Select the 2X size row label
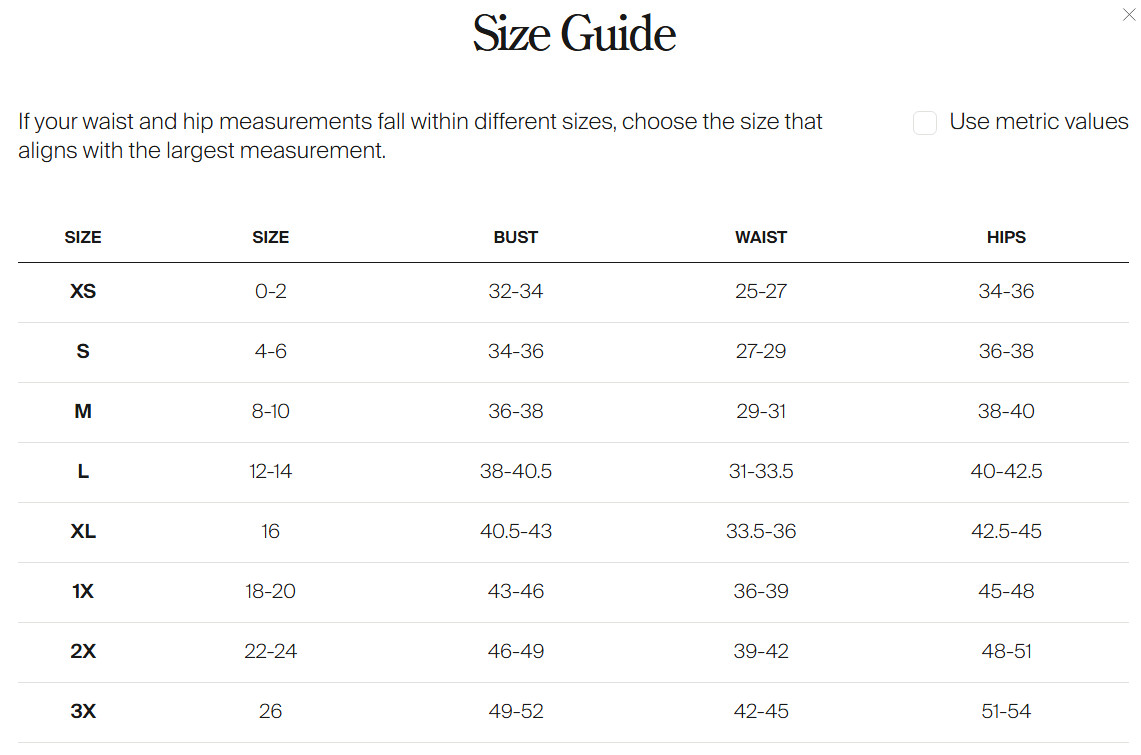 tap(83, 652)
